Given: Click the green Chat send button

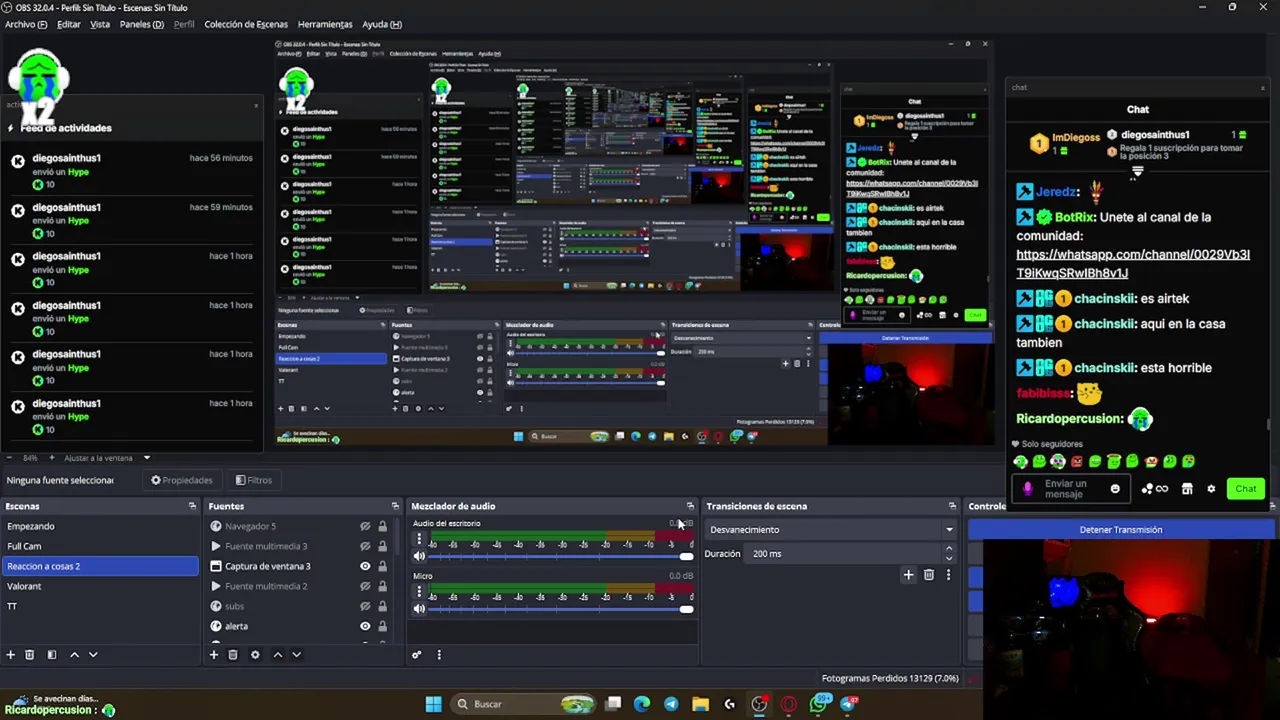Looking at the screenshot, I should pos(1245,489).
